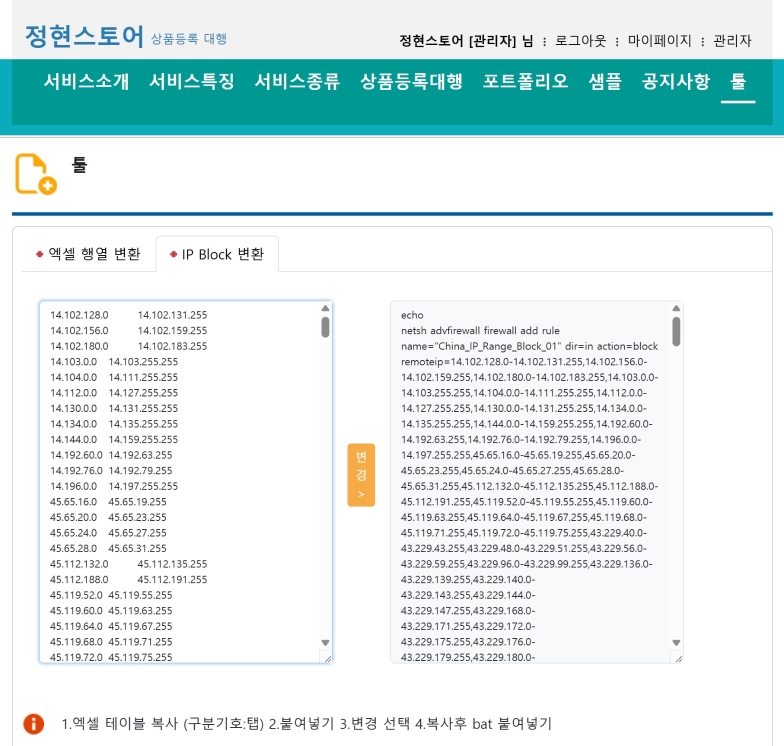The width and height of the screenshot is (784, 746).
Task: Navigate to 서비스종류 menu
Action: 297,82
